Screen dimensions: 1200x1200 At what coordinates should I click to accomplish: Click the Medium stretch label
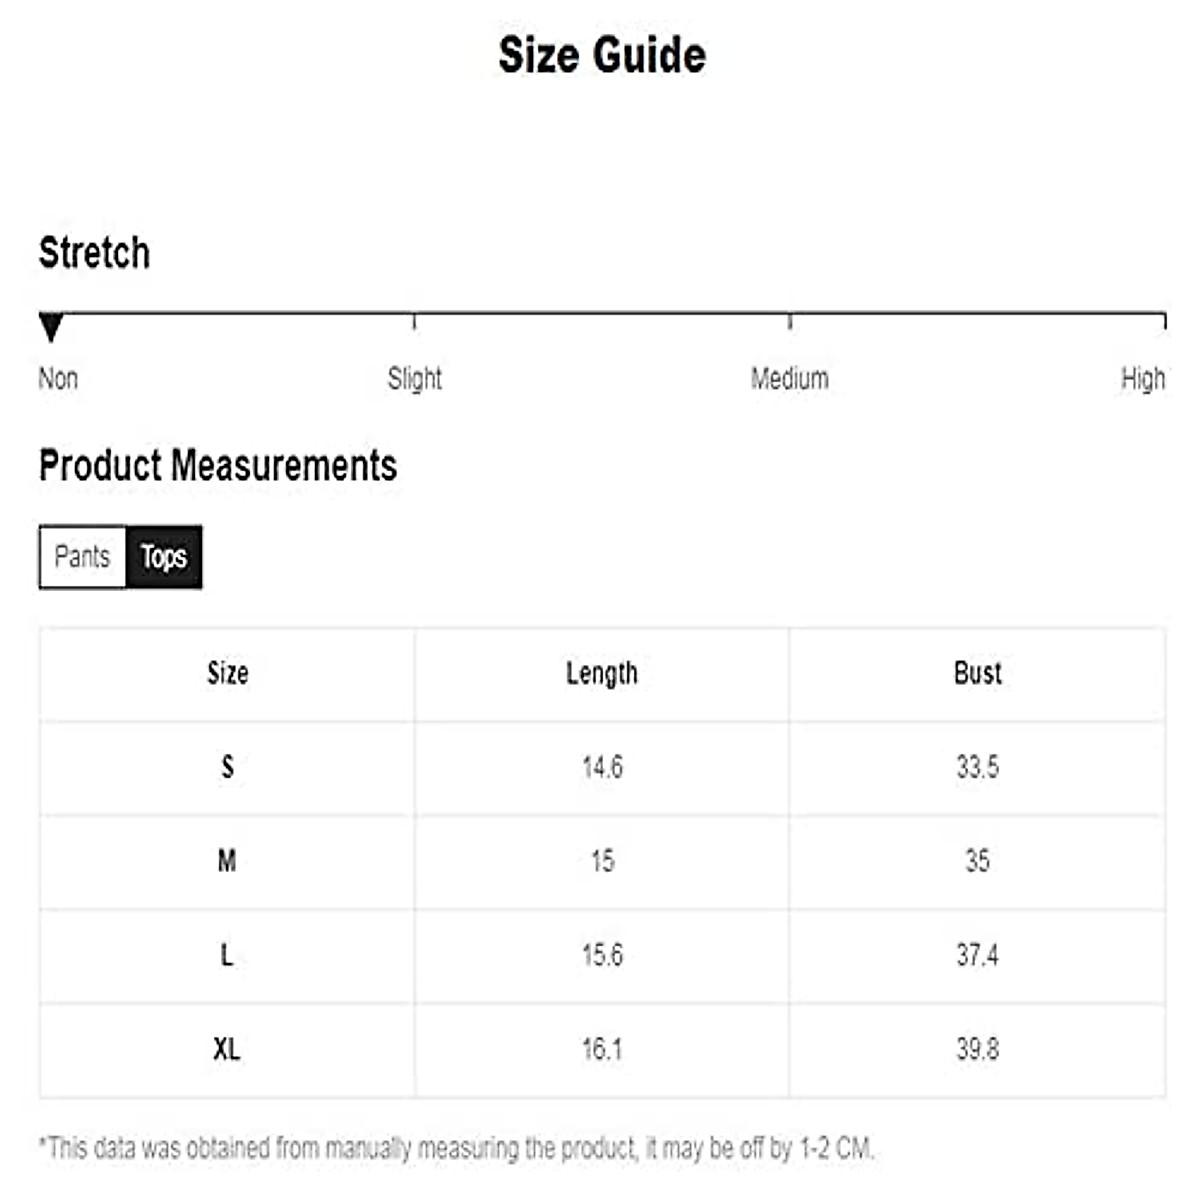(x=789, y=379)
